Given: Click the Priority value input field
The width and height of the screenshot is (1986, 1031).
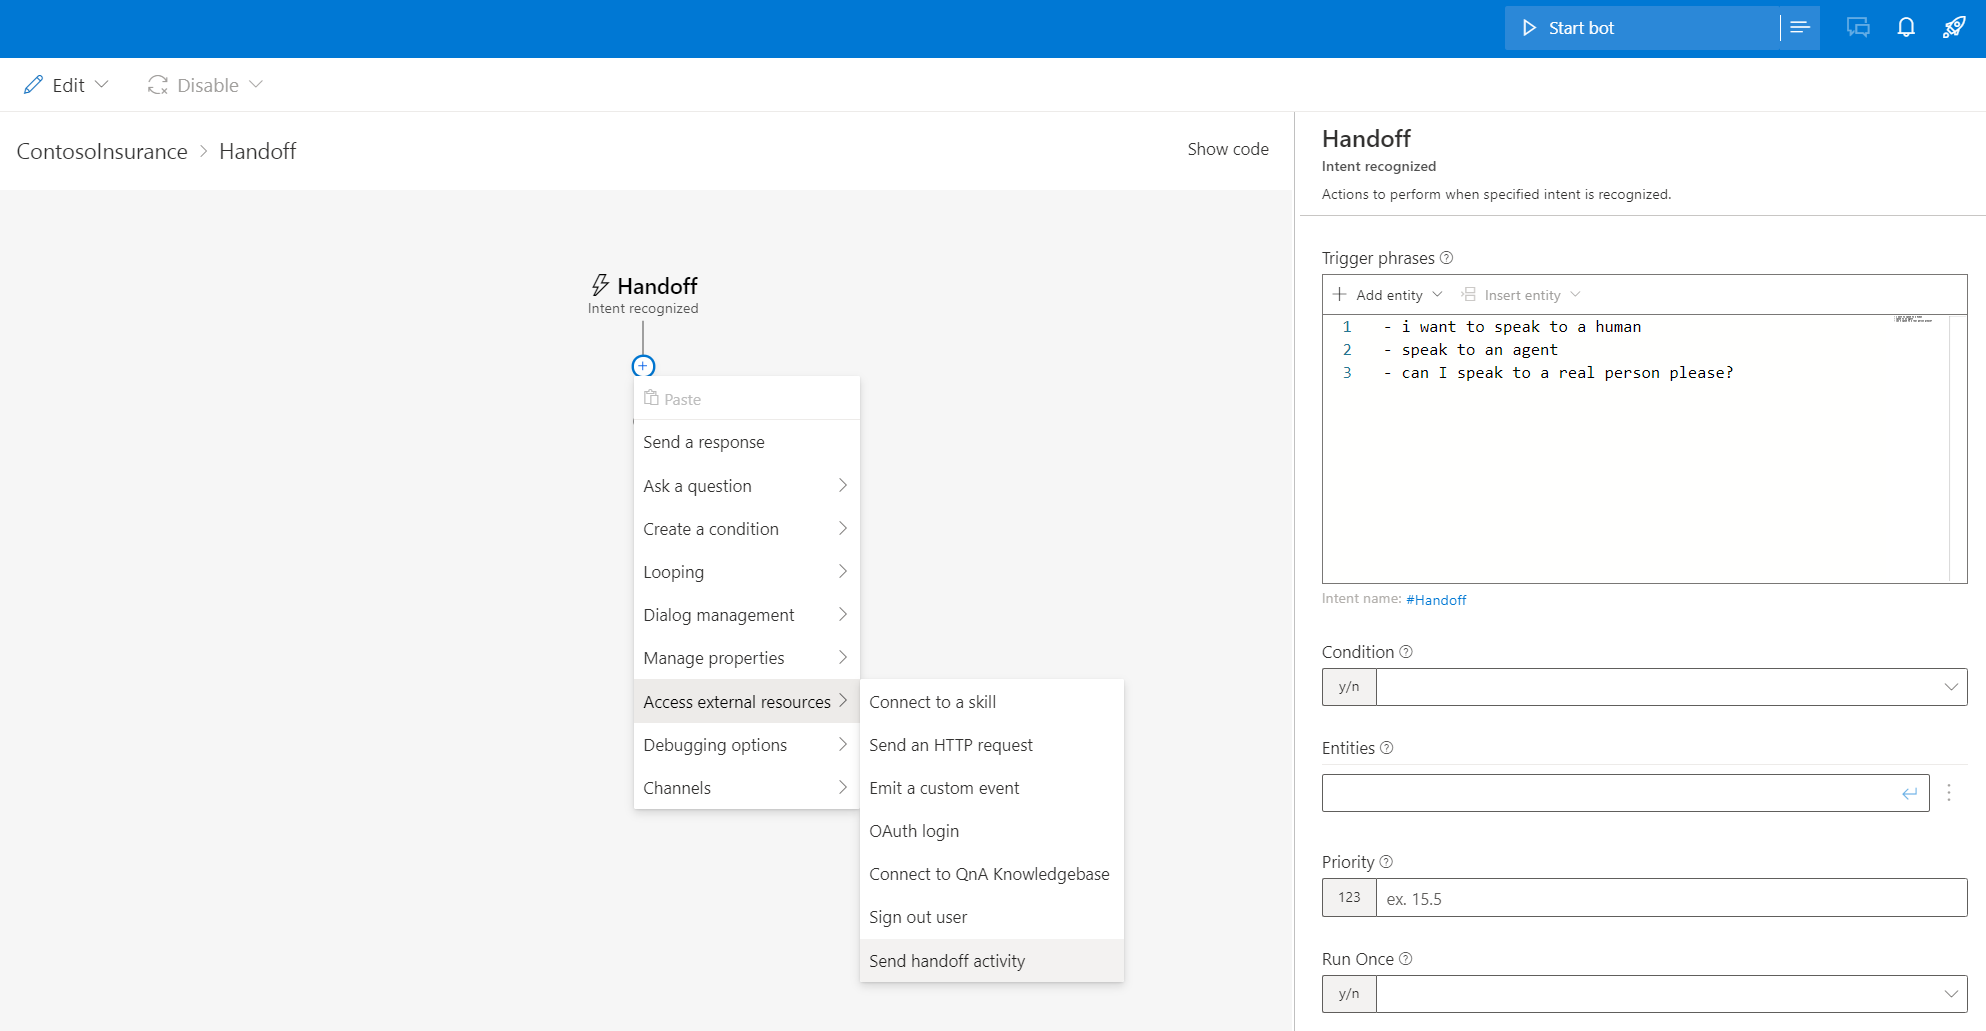Looking at the screenshot, I should coord(1600,898).
